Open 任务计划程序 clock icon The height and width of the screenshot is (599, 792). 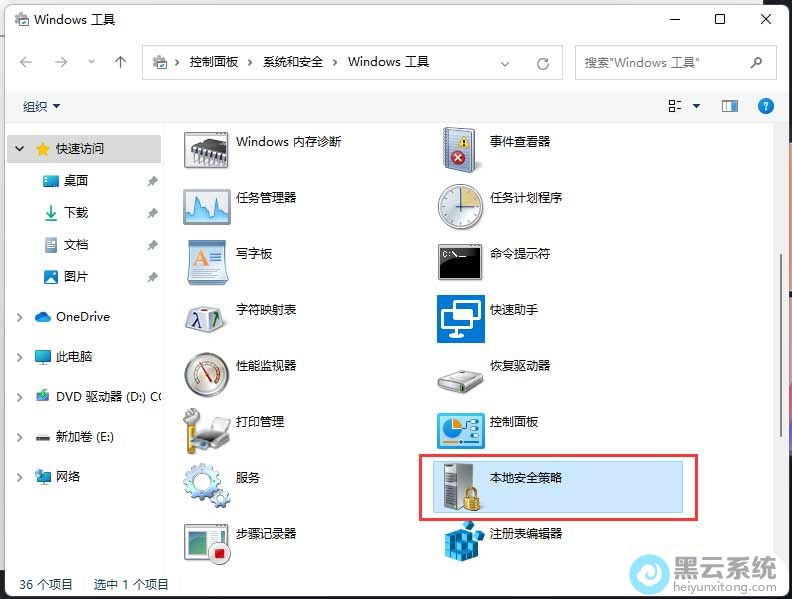pos(460,206)
